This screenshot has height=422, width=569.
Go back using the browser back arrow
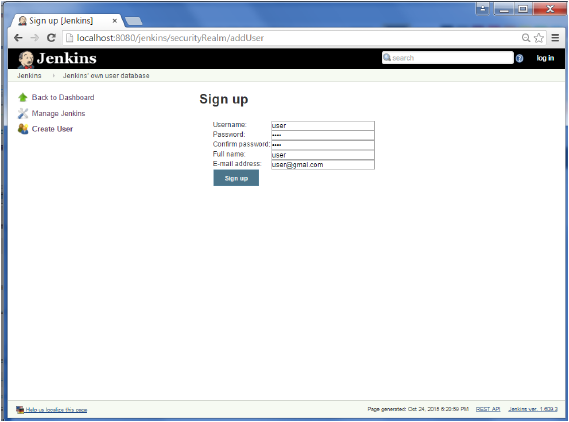[18, 38]
